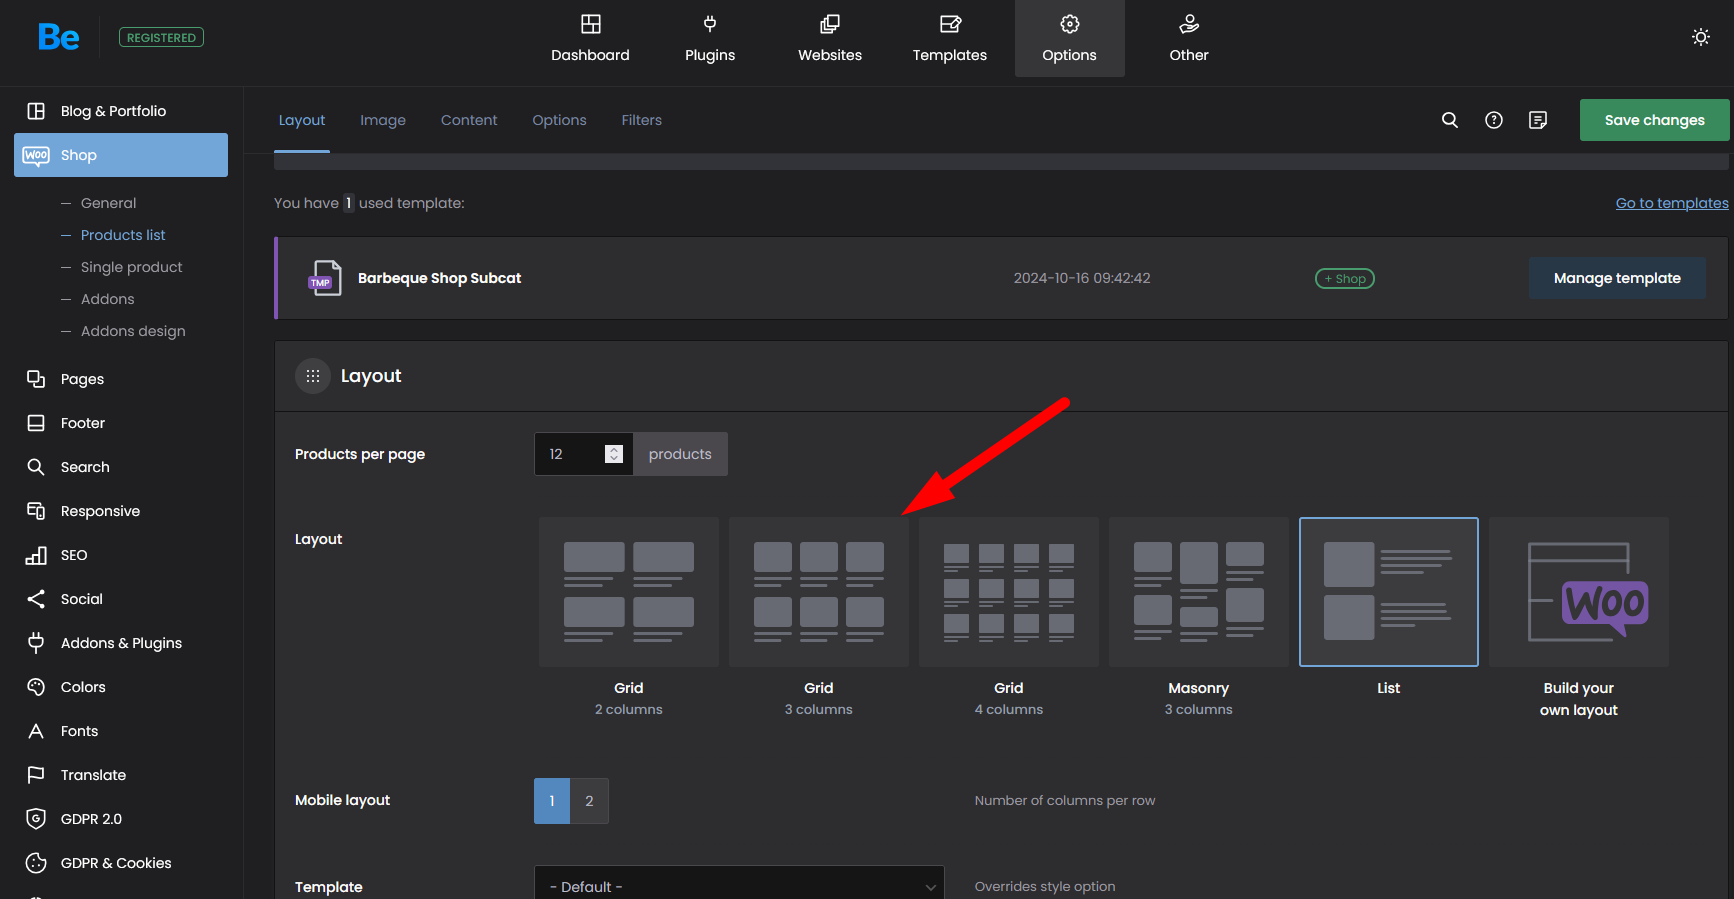
Task: Open GDPR 2.0 settings in sidebar
Action: [121, 819]
